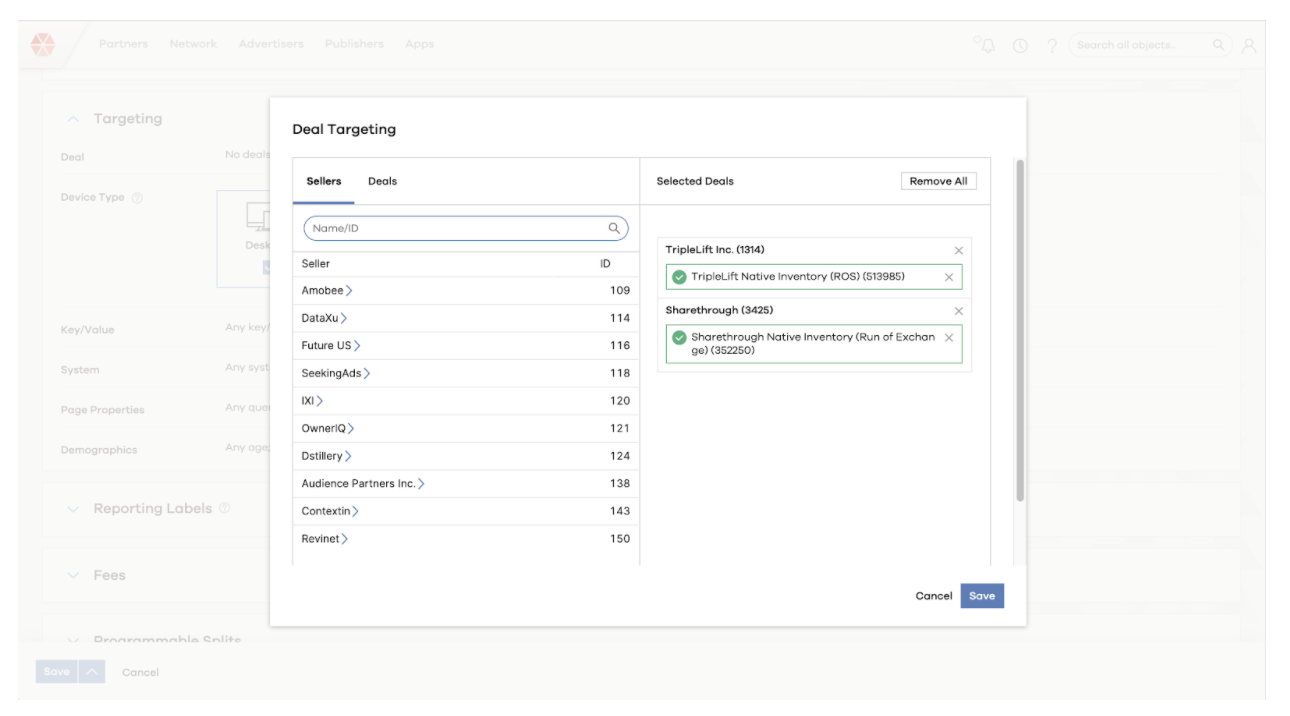This screenshot has width=1290, height=716.
Task: Cancel the Deal Targeting dialog
Action: [934, 596]
